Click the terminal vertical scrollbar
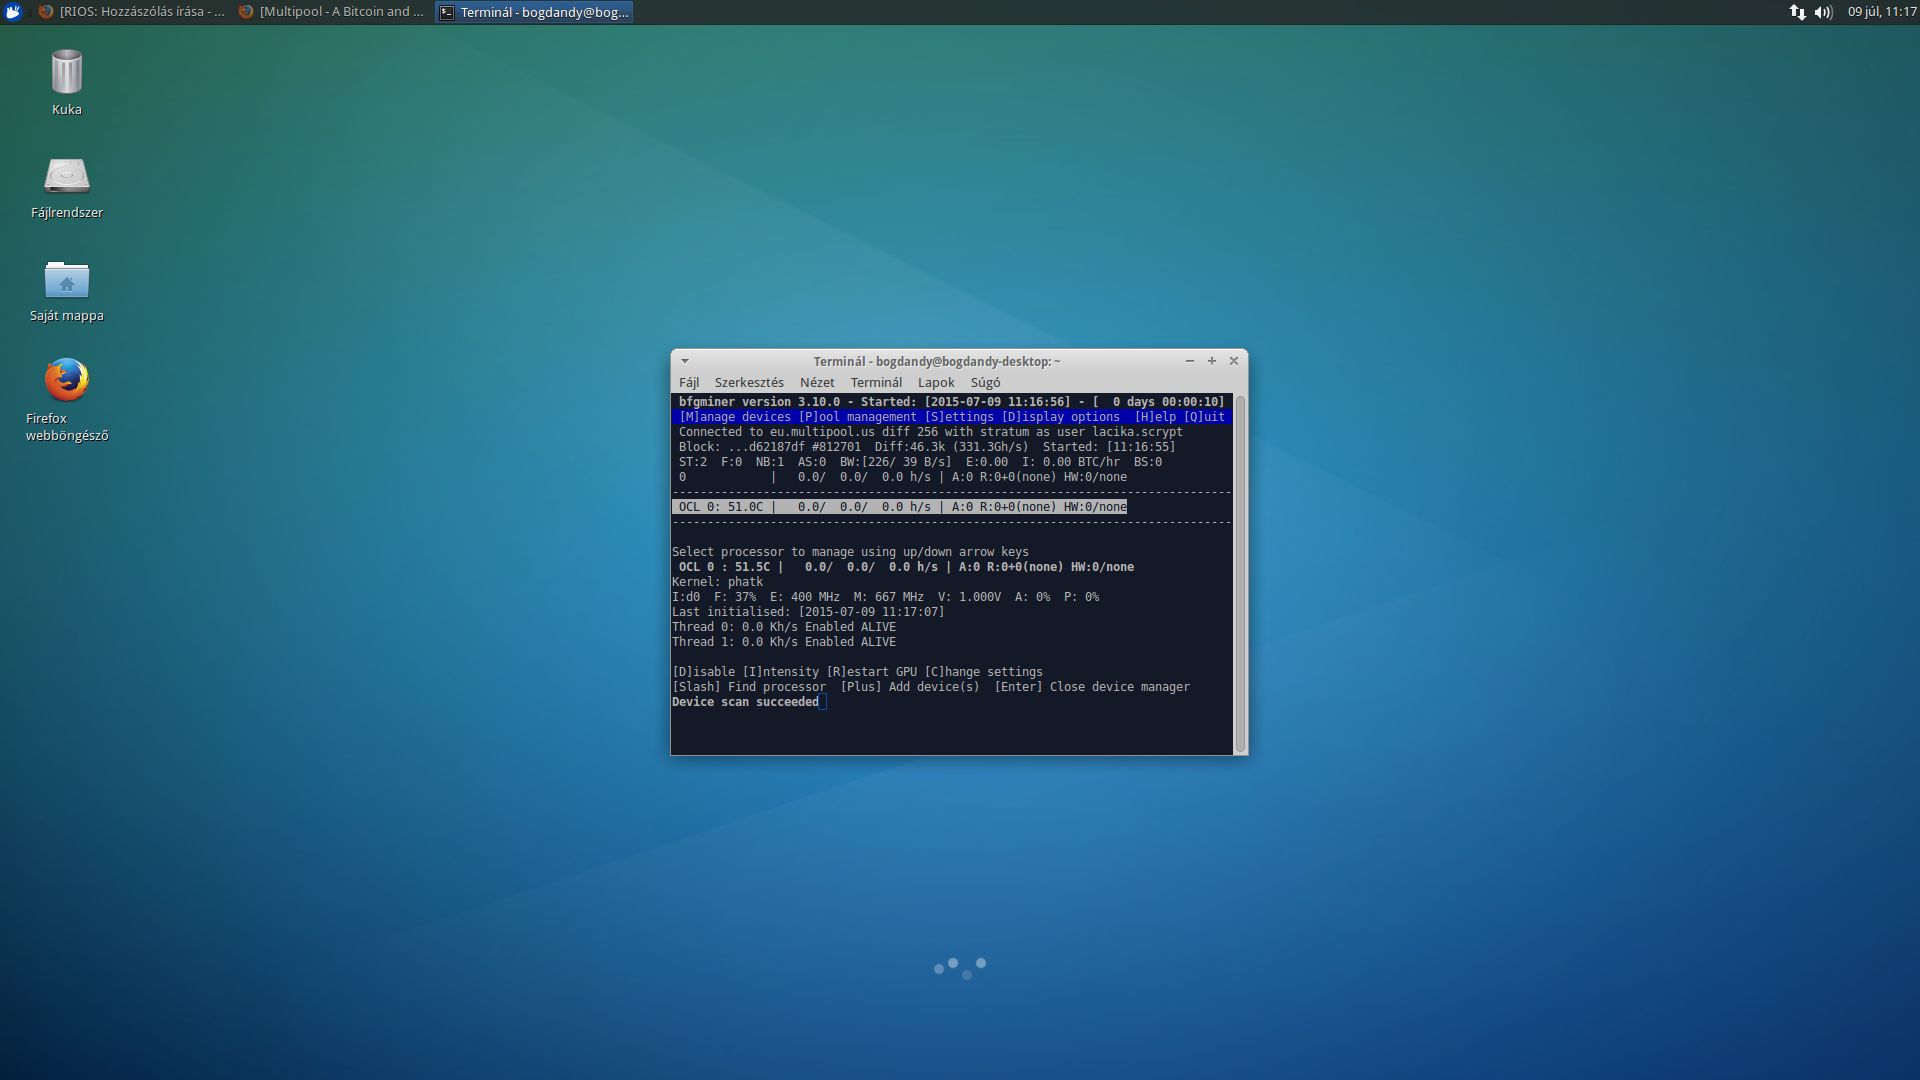This screenshot has width=1920, height=1080. tap(1240, 573)
